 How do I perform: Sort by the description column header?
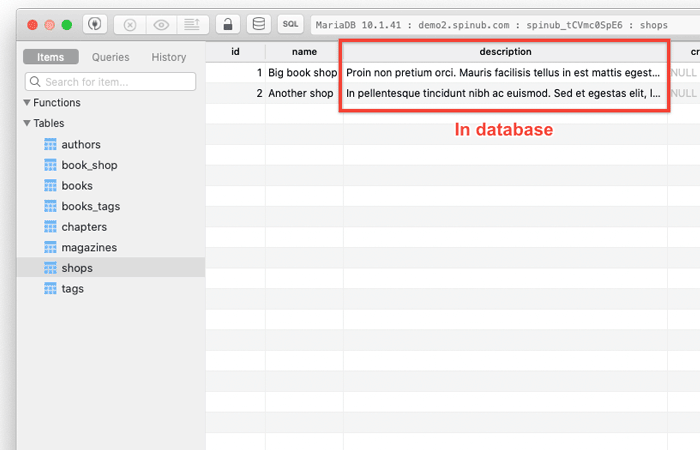(505, 51)
